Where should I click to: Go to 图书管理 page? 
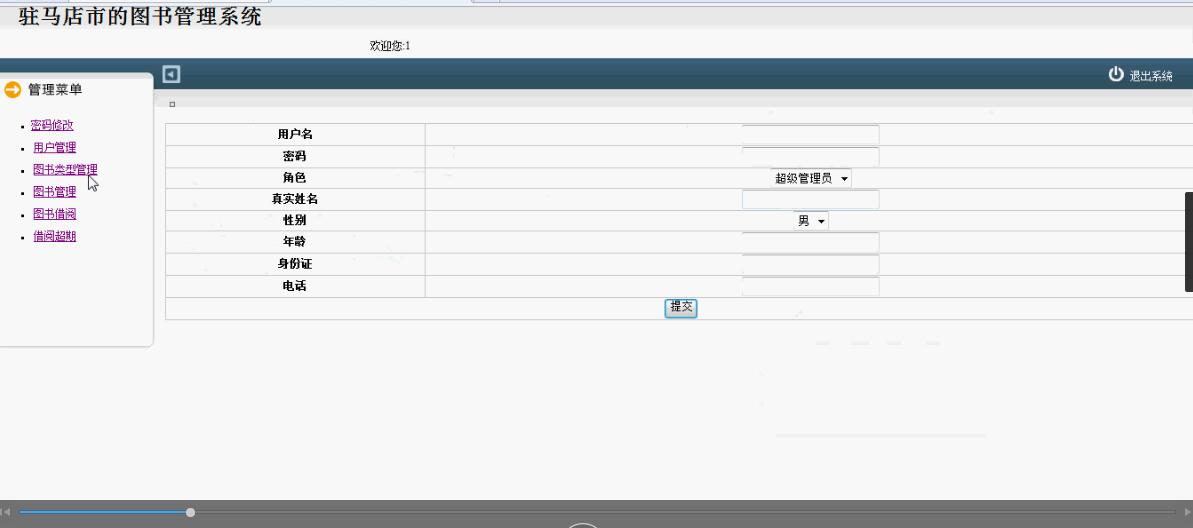[54, 192]
